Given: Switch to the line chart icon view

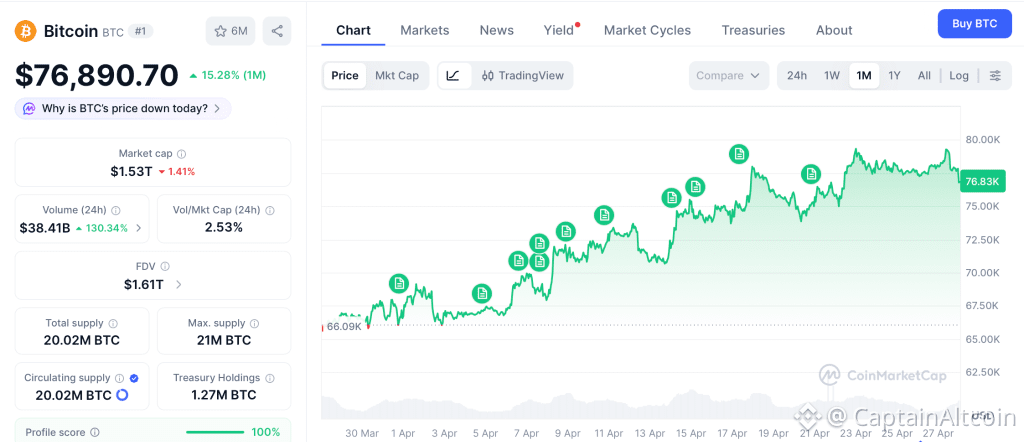Looking at the screenshot, I should pyautogui.click(x=453, y=75).
